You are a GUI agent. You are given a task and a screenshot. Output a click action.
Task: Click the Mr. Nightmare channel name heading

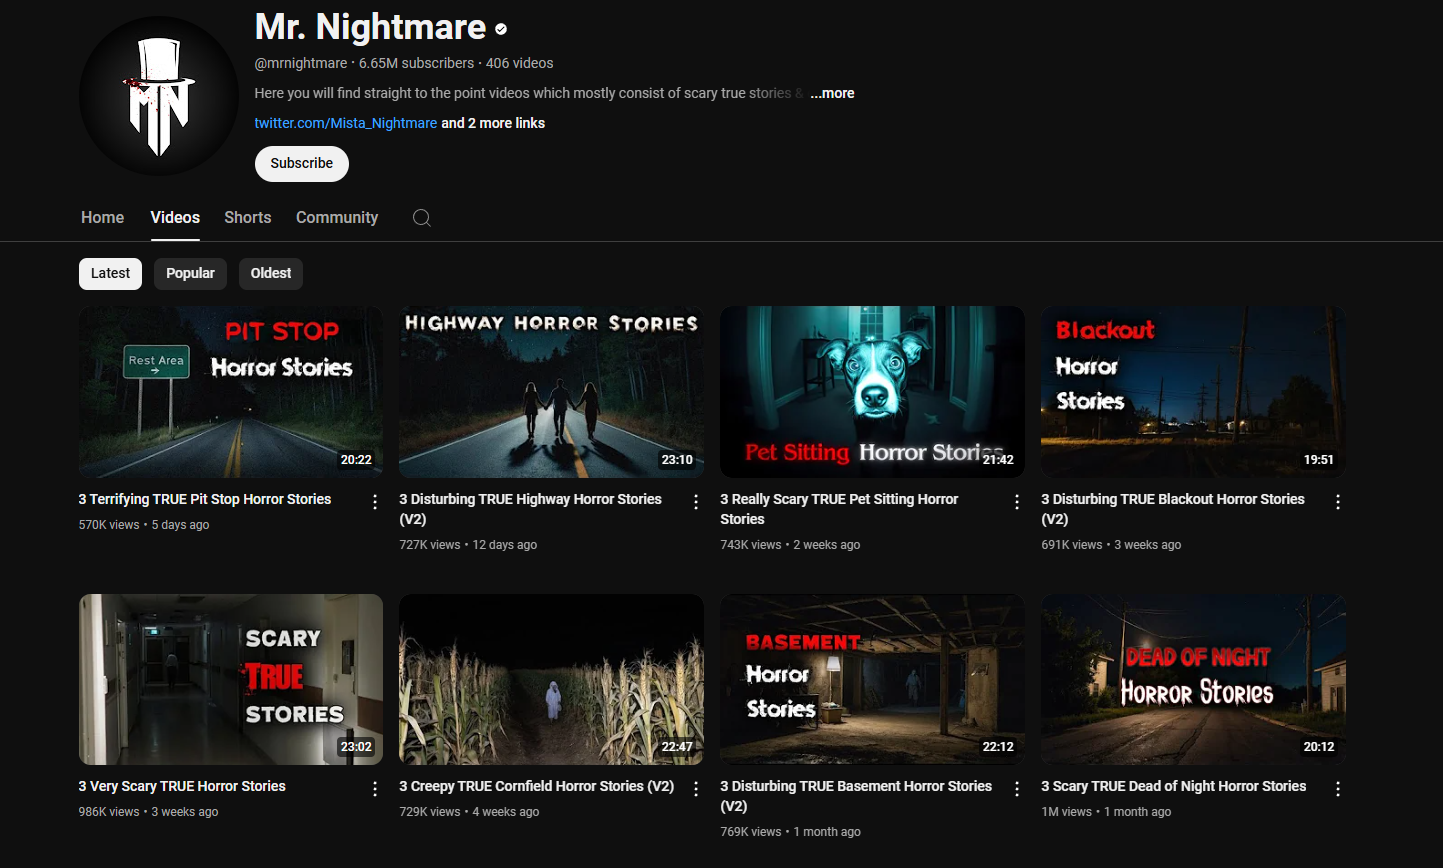[x=370, y=27]
